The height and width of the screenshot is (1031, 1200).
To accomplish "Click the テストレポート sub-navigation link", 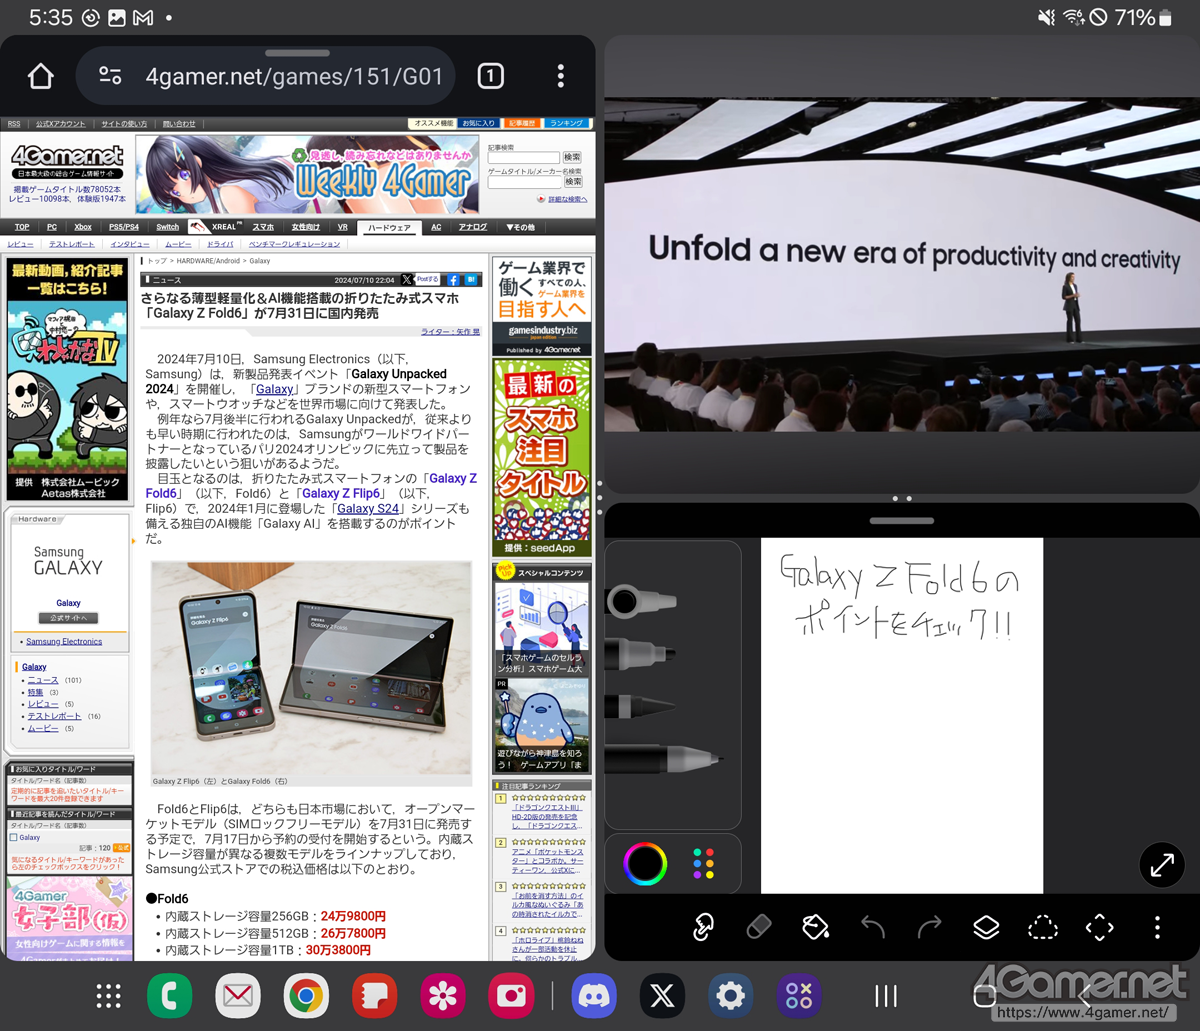I will click(x=72, y=244).
